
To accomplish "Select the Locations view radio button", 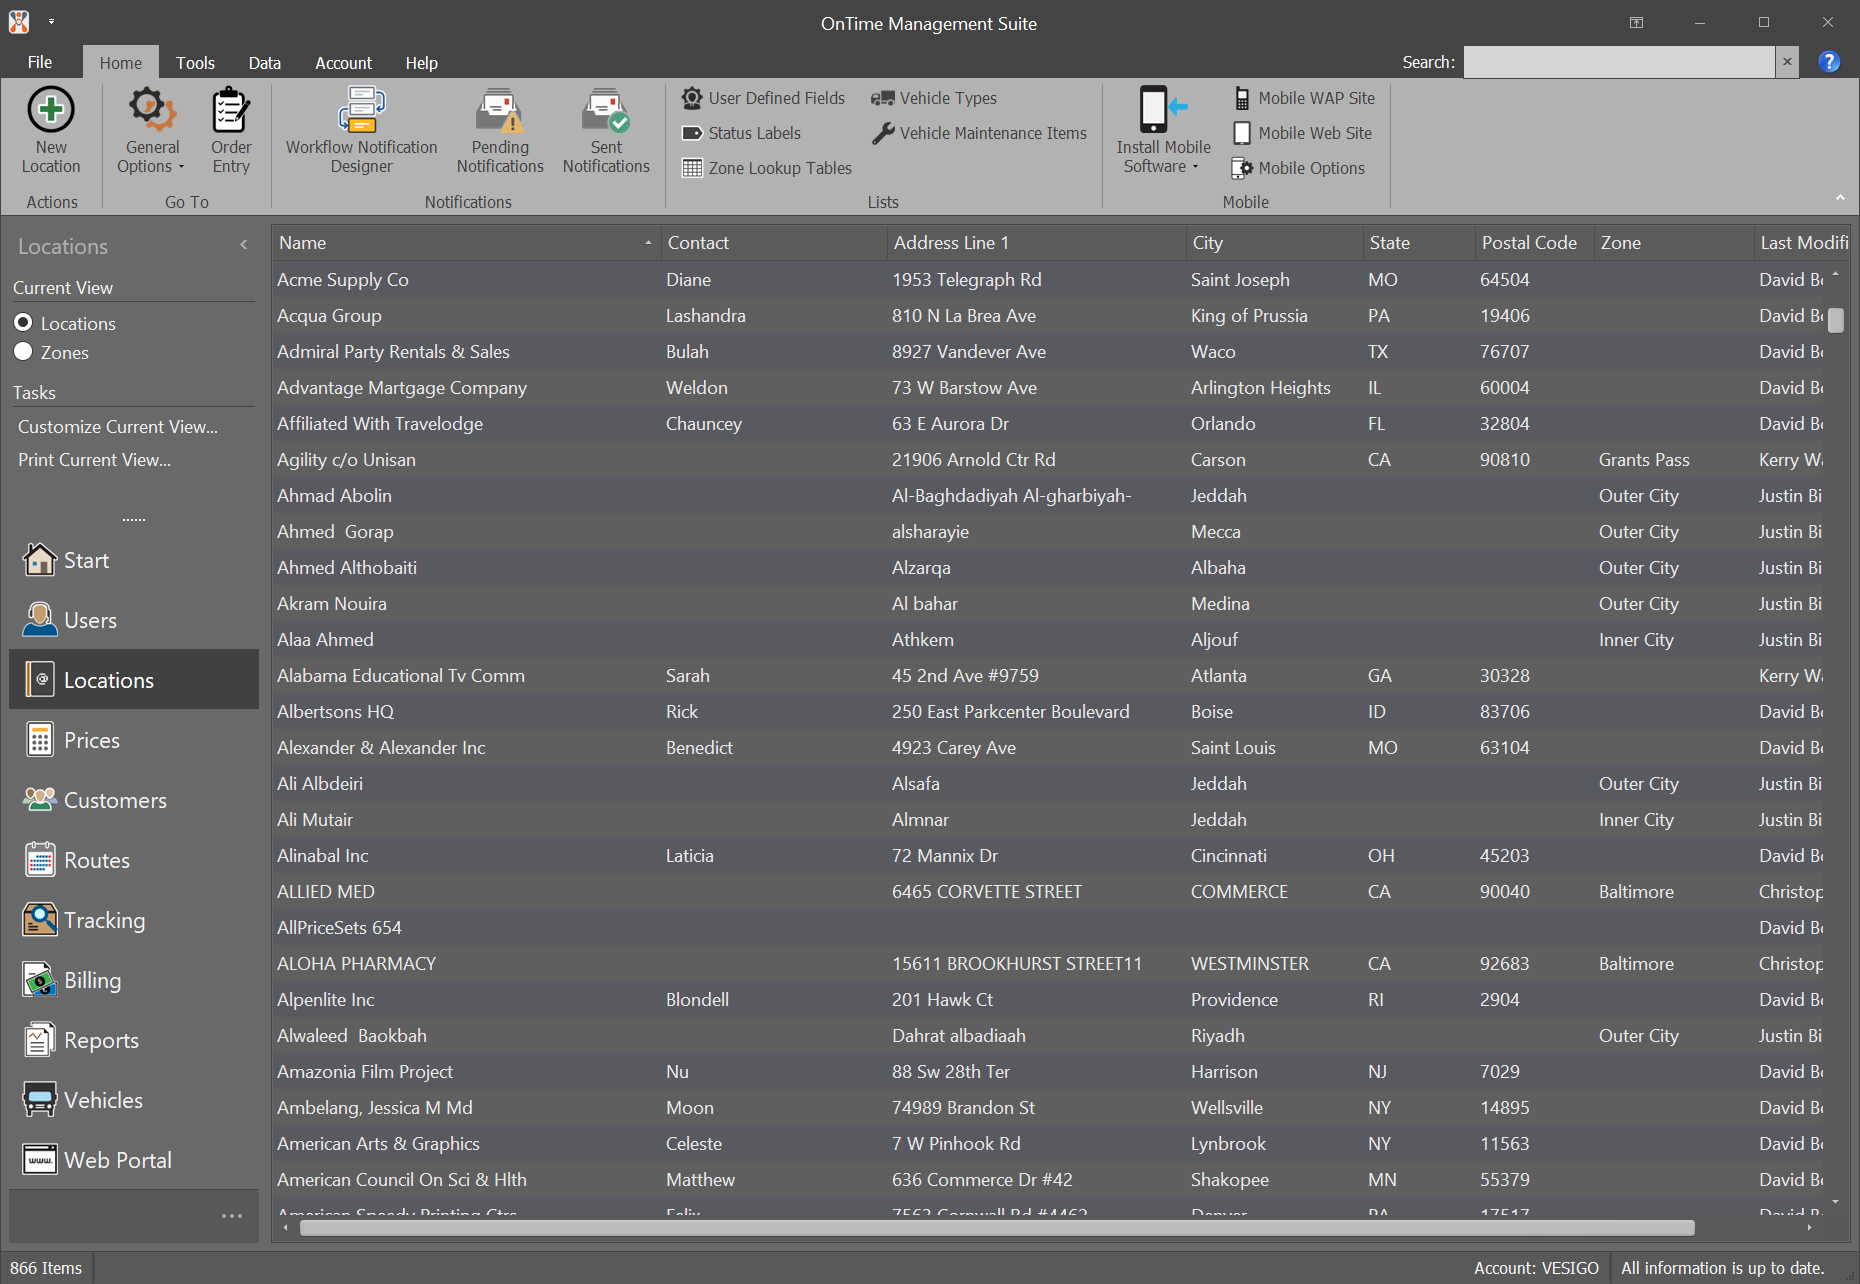I will 23,323.
